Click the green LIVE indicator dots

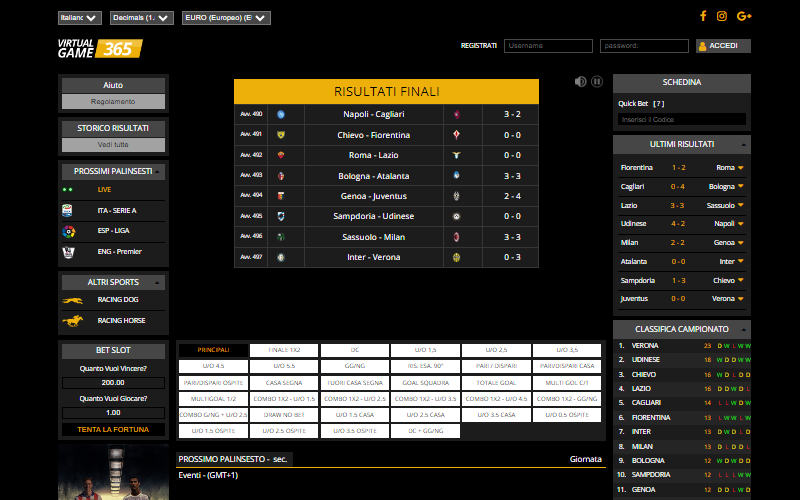(67, 189)
